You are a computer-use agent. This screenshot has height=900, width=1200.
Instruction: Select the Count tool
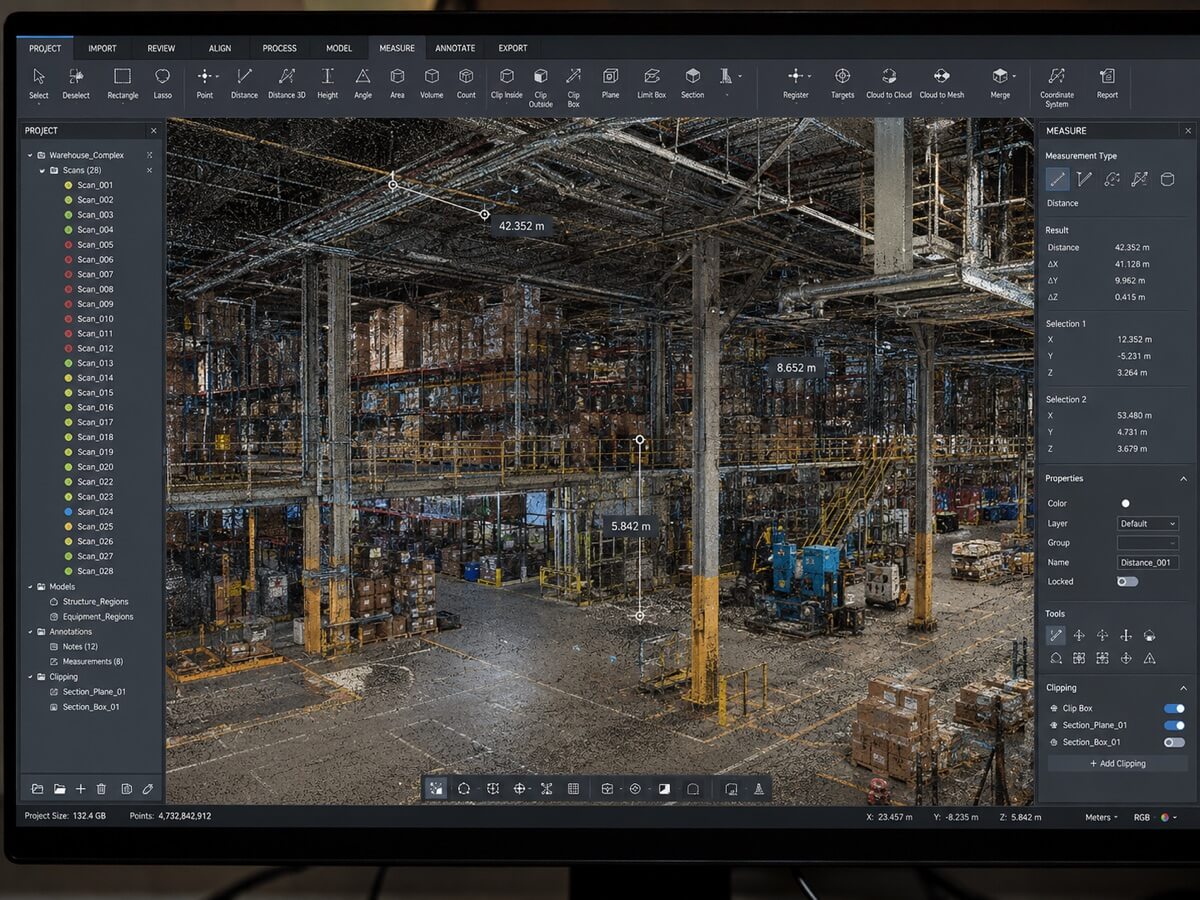466,84
